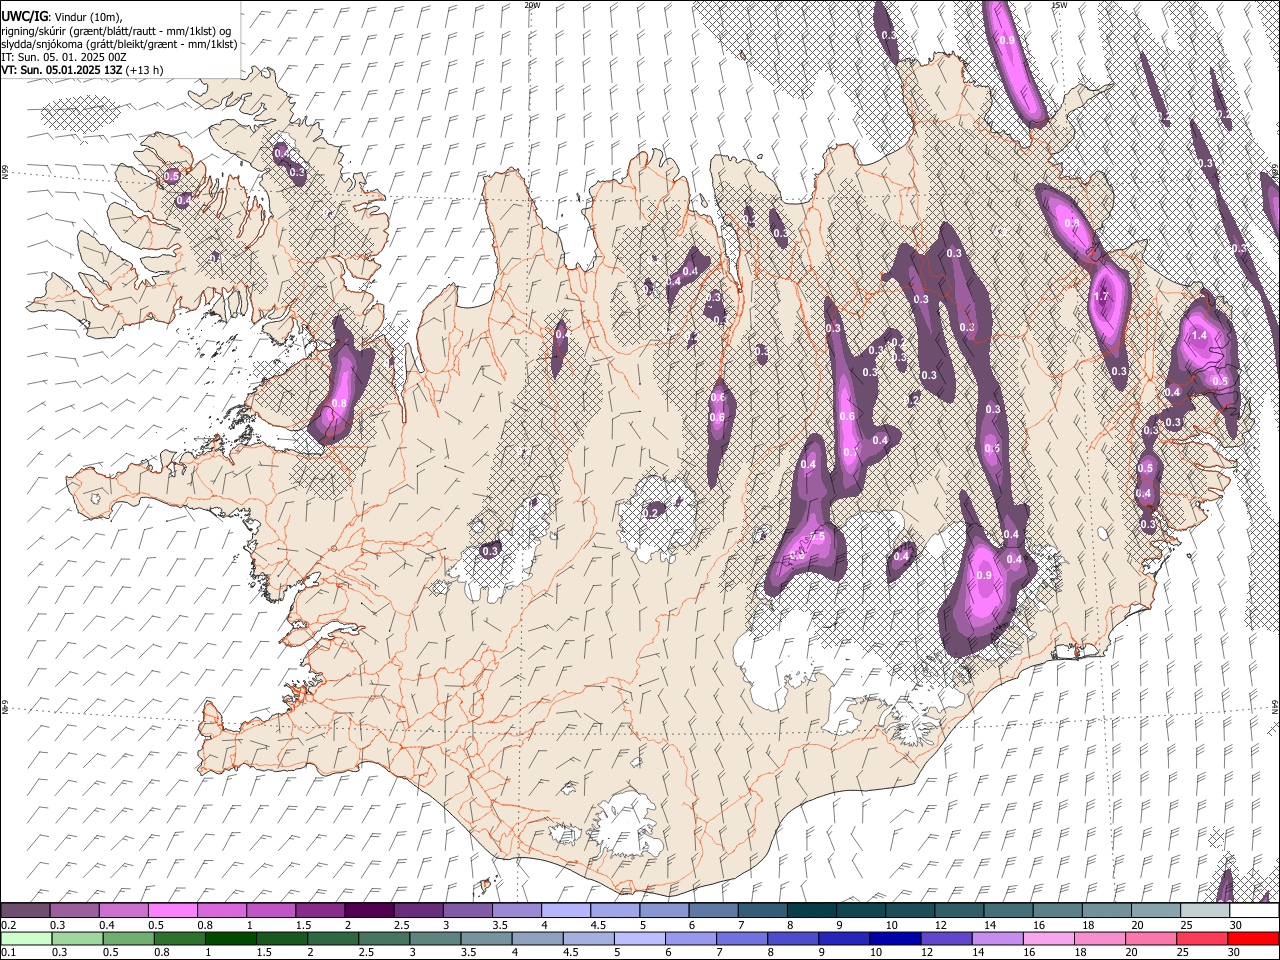The height and width of the screenshot is (960, 1280).
Task: Click the 'slydda/snjókoma' description line
Action: pyautogui.click(x=120, y=44)
